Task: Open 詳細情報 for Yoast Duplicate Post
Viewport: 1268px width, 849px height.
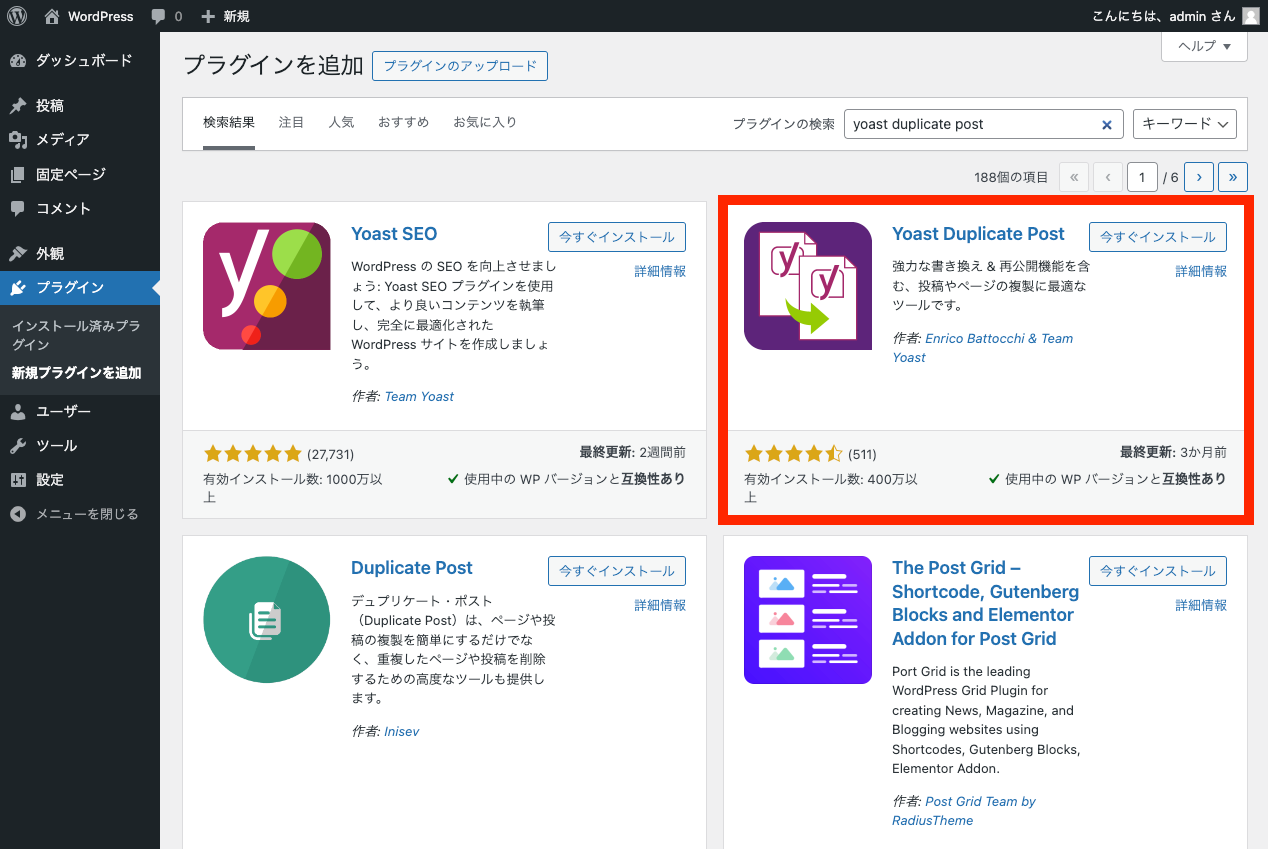Action: [x=1201, y=271]
